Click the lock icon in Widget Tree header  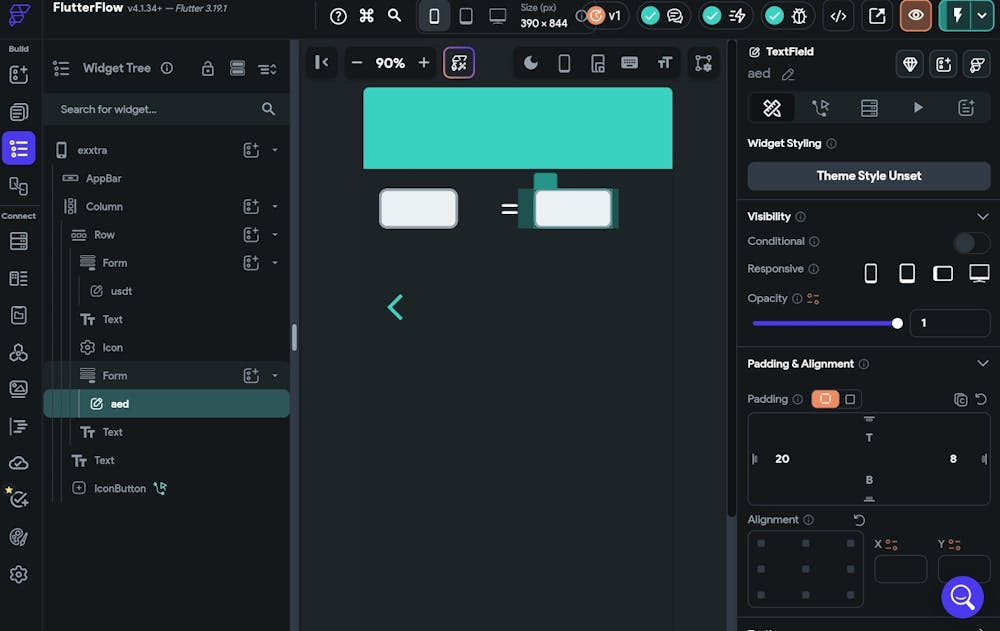pyautogui.click(x=208, y=68)
